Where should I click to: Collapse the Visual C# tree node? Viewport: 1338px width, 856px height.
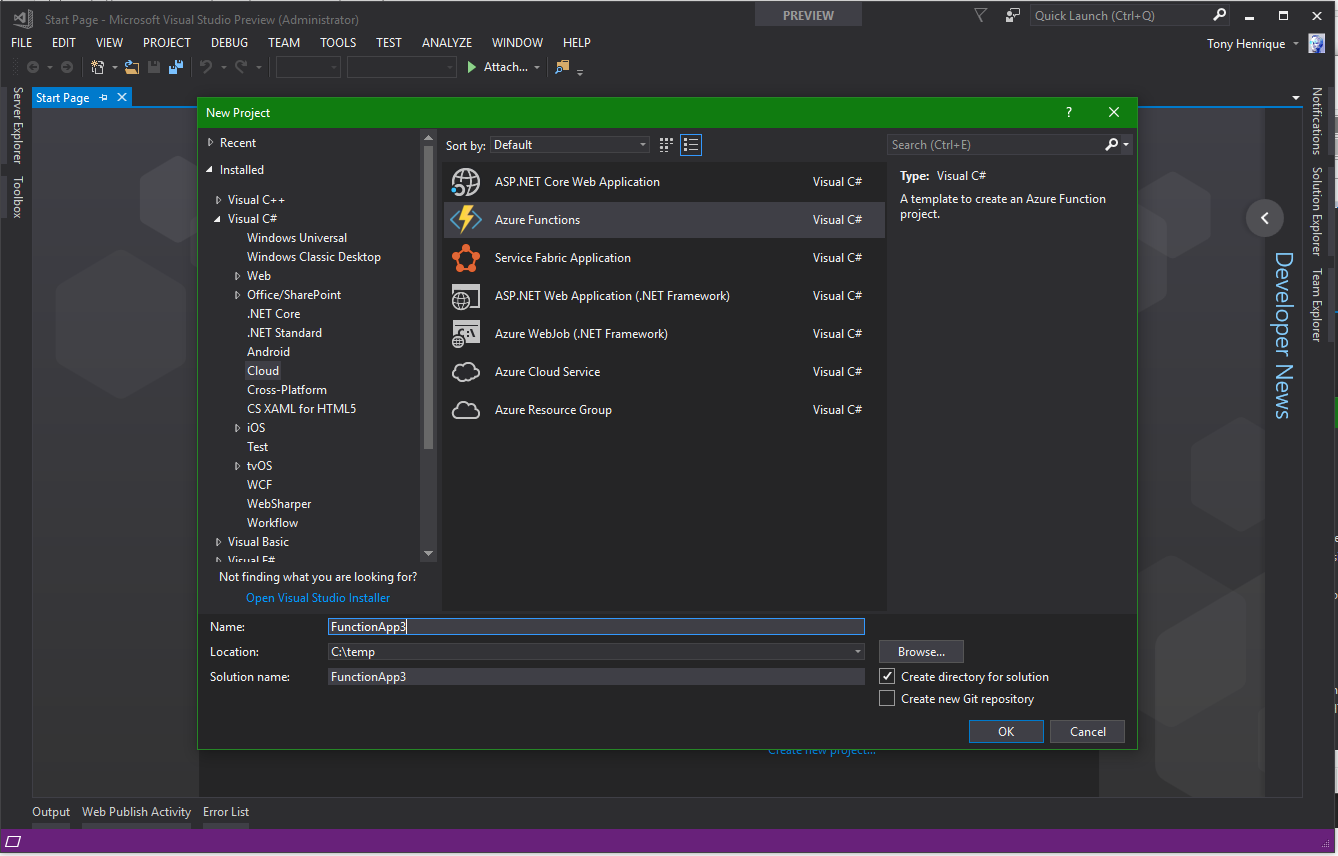(219, 219)
